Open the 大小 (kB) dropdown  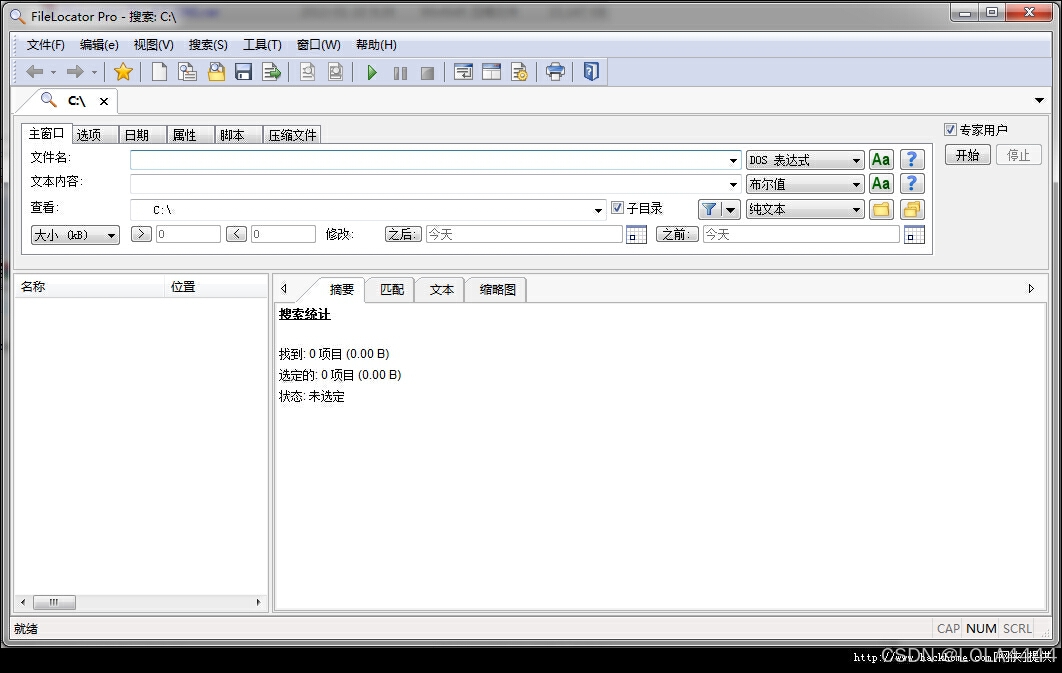75,235
